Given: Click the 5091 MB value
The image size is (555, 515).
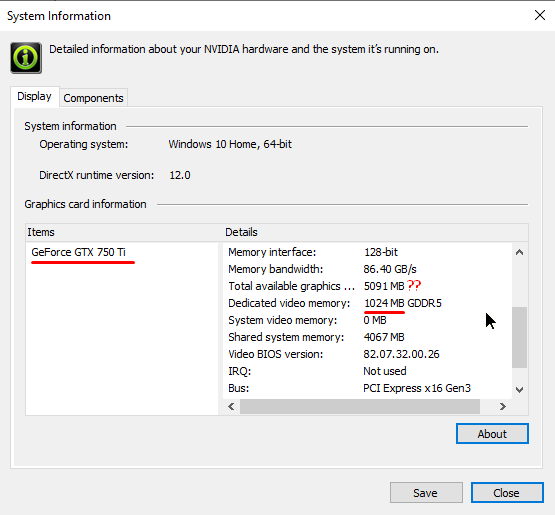Looking at the screenshot, I should 384,286.
